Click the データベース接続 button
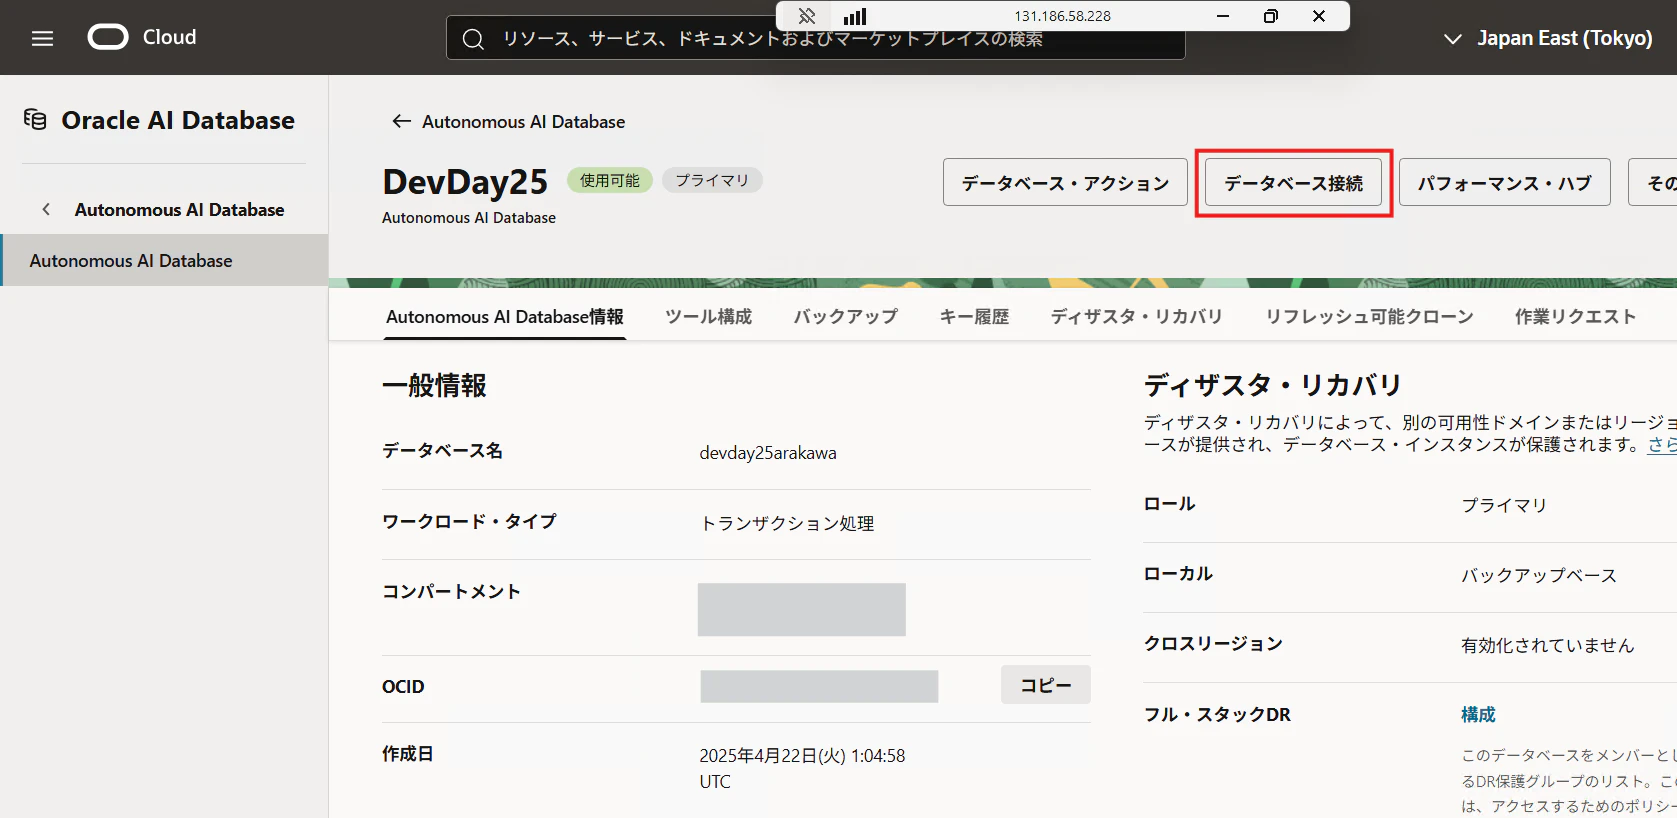Screen dimensions: 1677x818 point(1294,182)
